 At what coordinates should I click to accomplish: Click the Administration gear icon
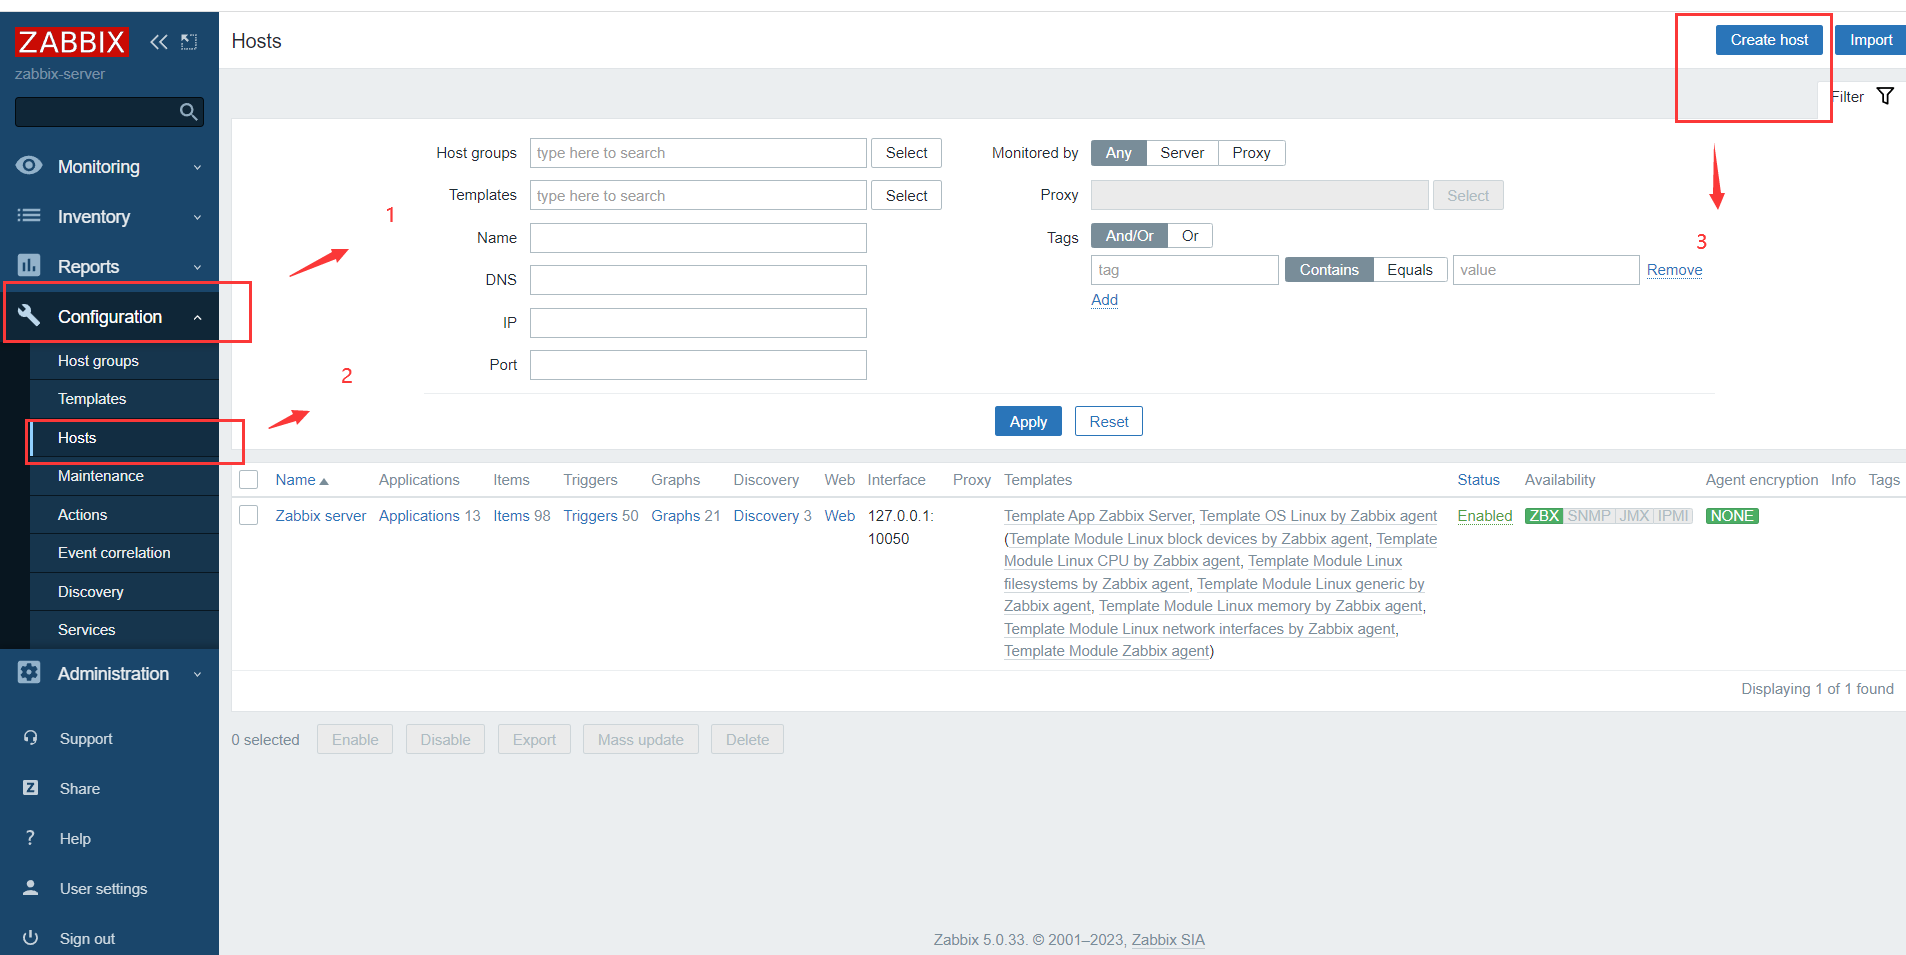29,673
